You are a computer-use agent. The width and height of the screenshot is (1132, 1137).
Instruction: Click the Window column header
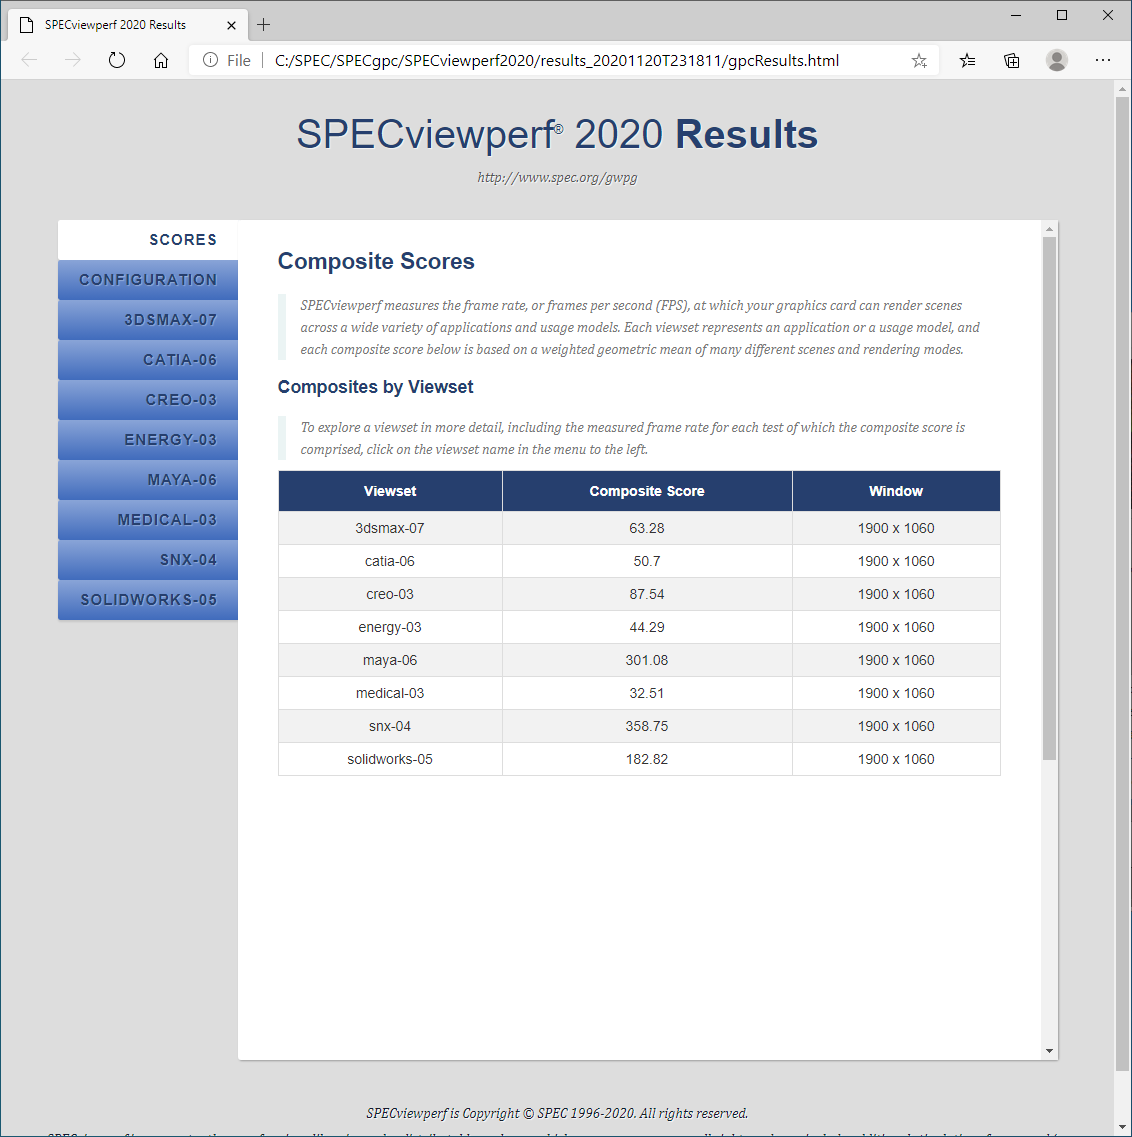click(896, 491)
